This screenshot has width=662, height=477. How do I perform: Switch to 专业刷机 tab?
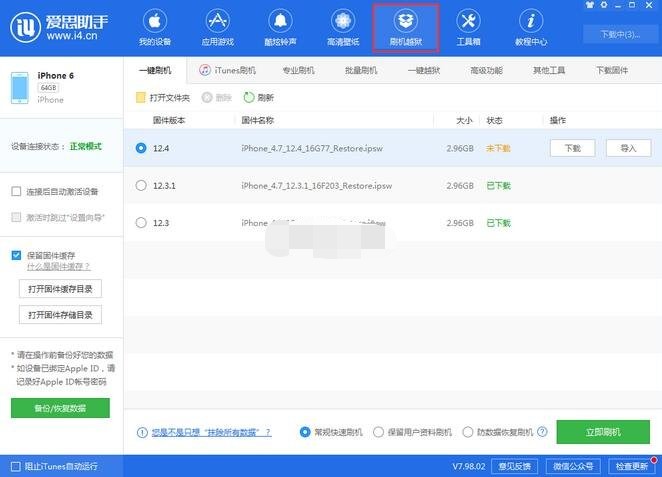click(x=298, y=71)
